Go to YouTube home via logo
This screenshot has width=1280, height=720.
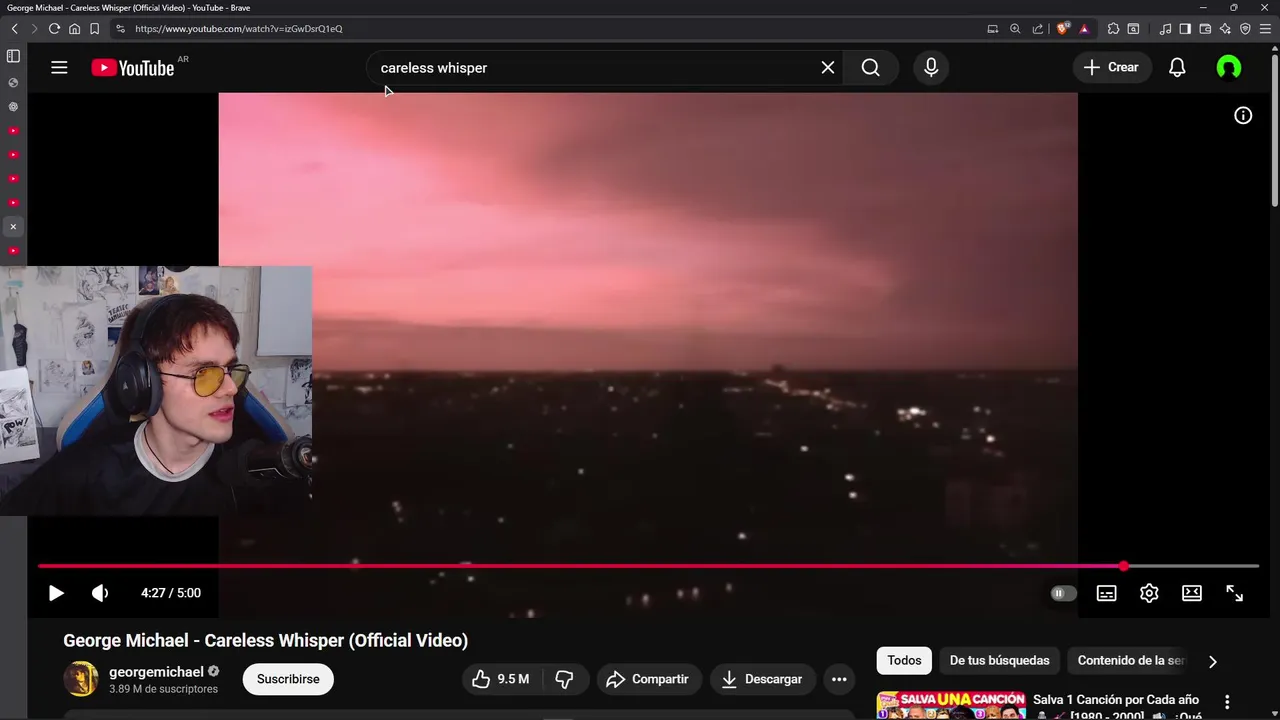click(133, 68)
